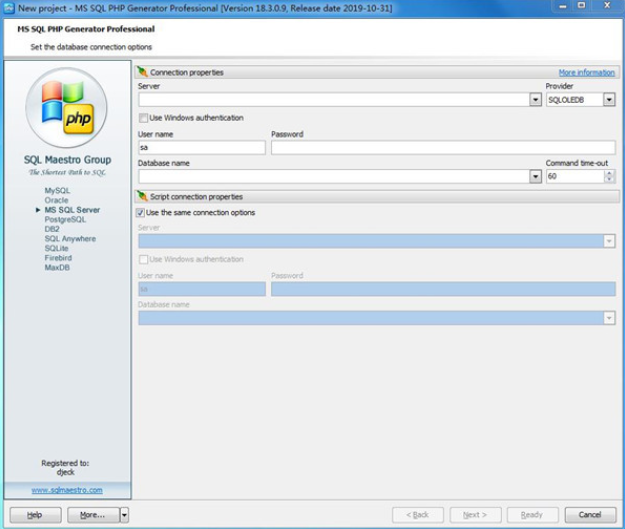Open the Database name dropdown

point(535,176)
